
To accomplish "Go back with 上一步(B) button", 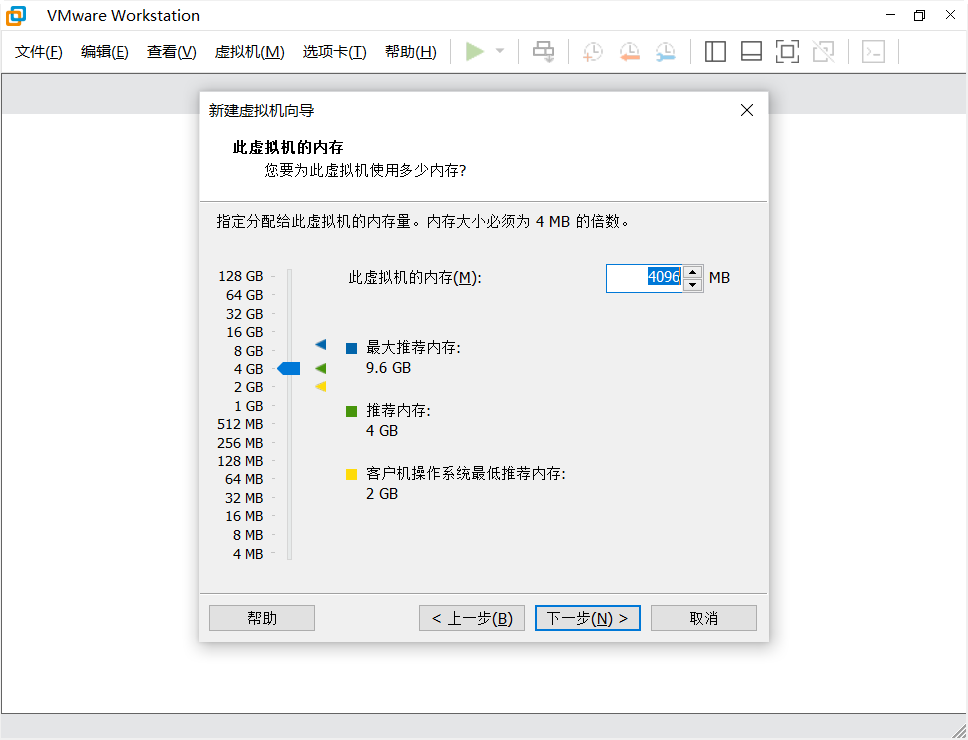I will click(472, 618).
